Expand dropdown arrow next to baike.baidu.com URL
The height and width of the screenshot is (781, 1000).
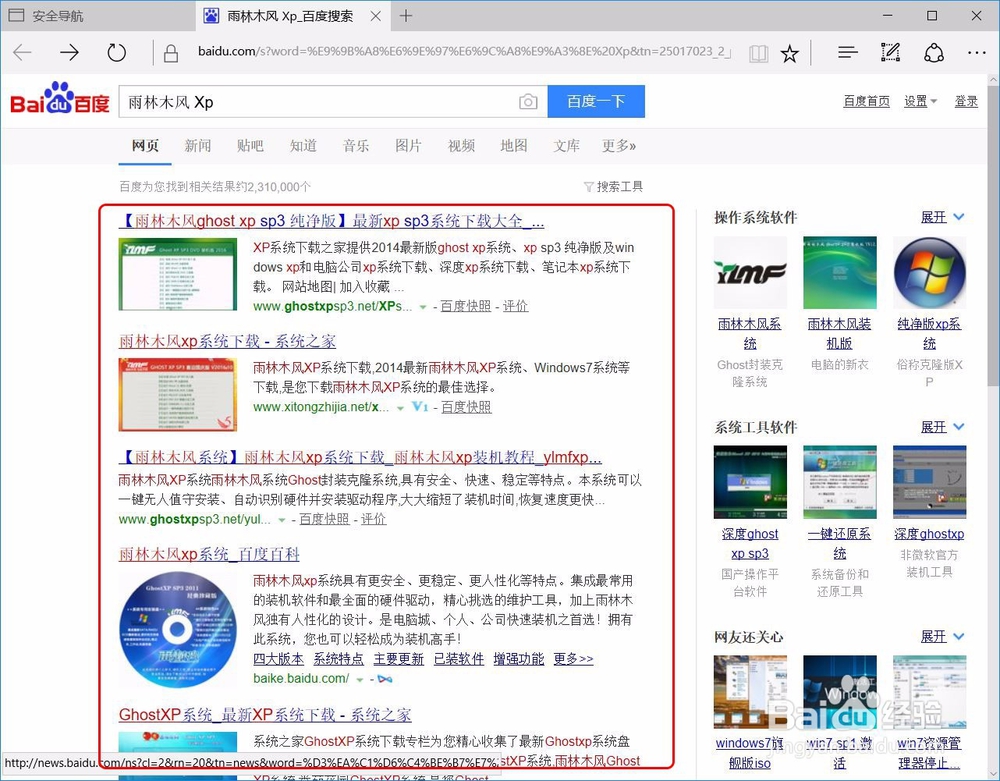coord(360,680)
